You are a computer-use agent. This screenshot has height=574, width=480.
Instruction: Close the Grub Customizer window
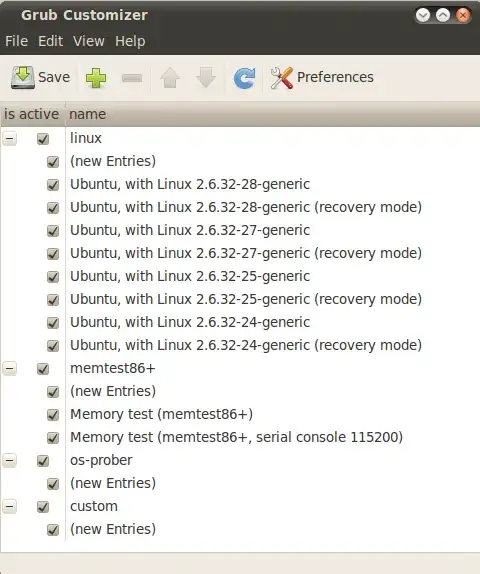(x=463, y=15)
